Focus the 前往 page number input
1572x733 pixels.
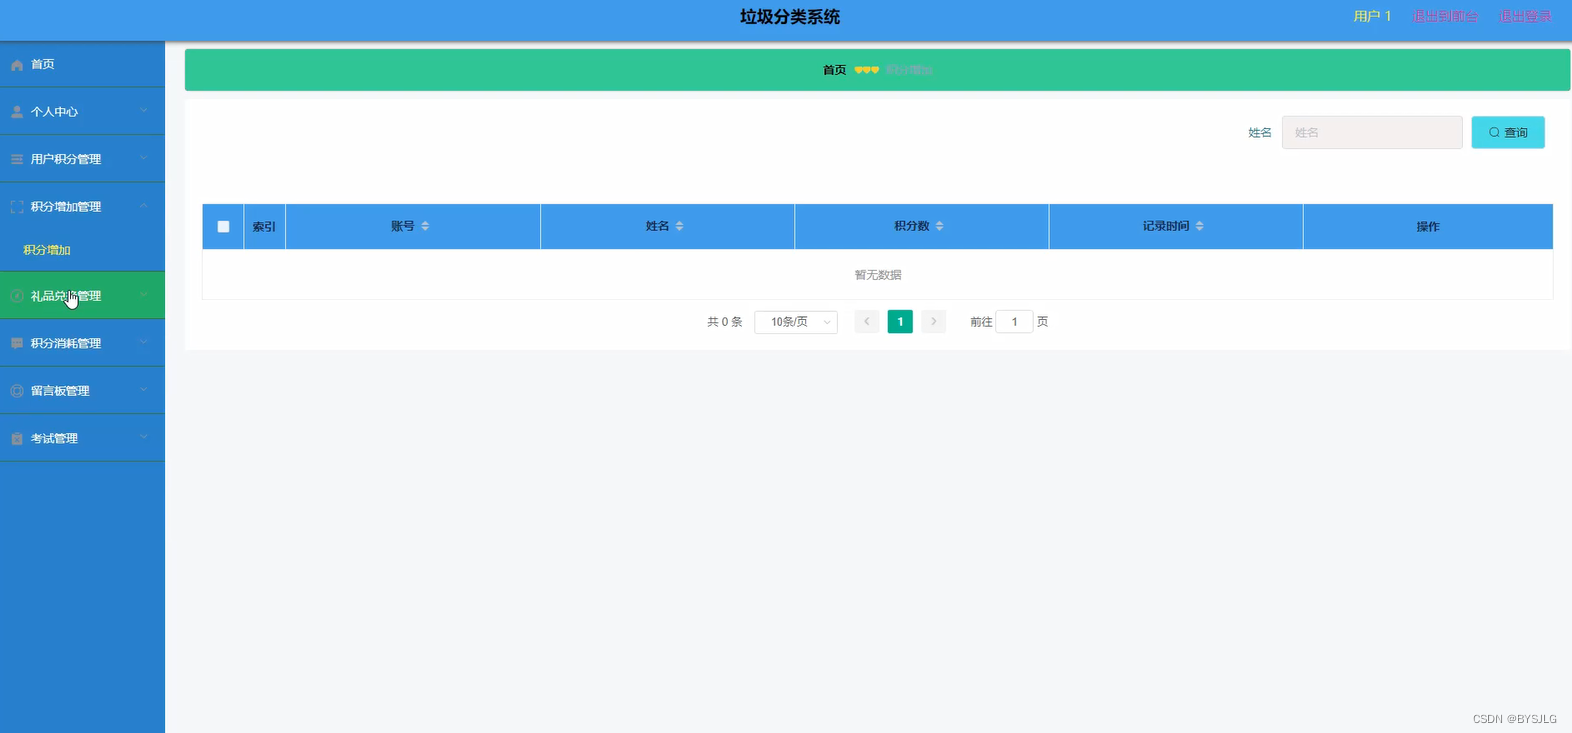pos(1014,322)
